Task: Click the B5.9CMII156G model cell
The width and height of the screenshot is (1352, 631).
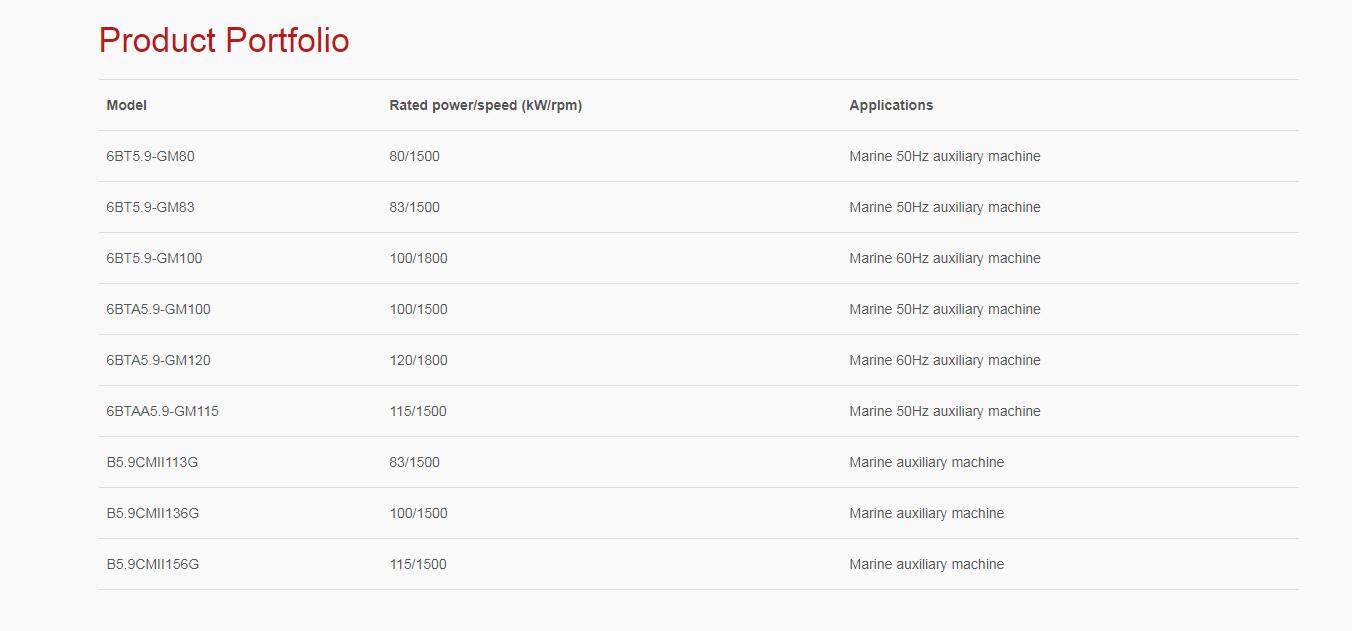Action: (152, 564)
